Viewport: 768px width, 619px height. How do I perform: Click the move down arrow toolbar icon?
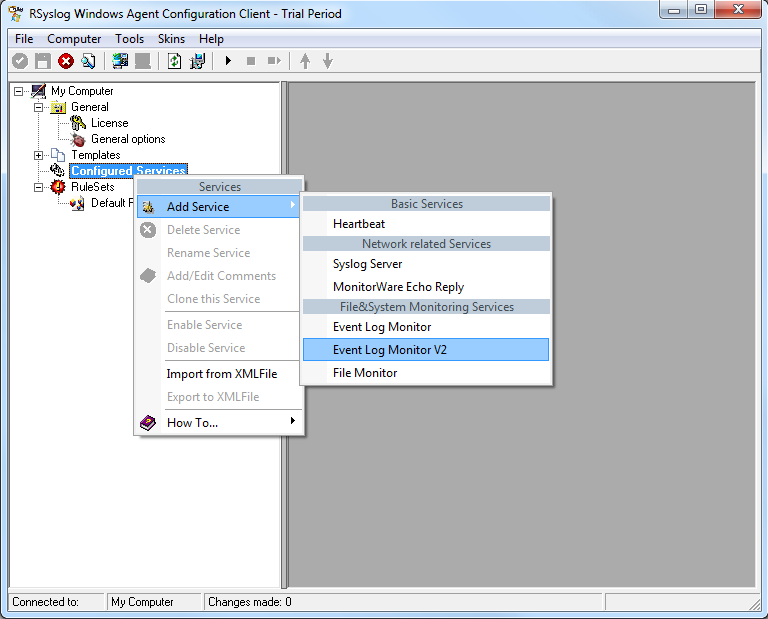pyautogui.click(x=328, y=61)
